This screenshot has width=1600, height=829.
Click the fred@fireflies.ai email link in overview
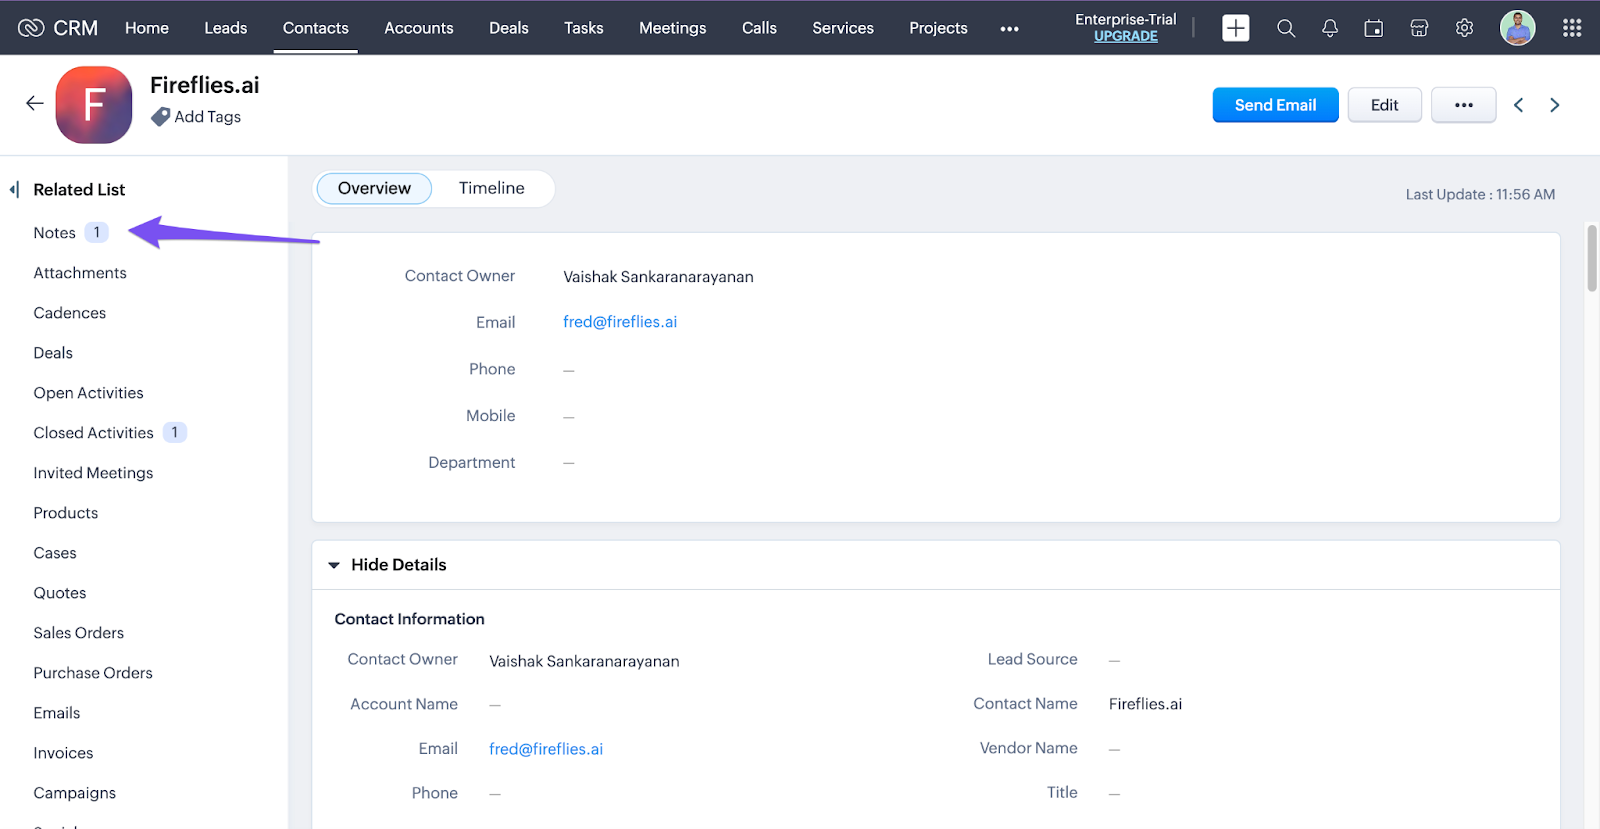[x=620, y=322]
